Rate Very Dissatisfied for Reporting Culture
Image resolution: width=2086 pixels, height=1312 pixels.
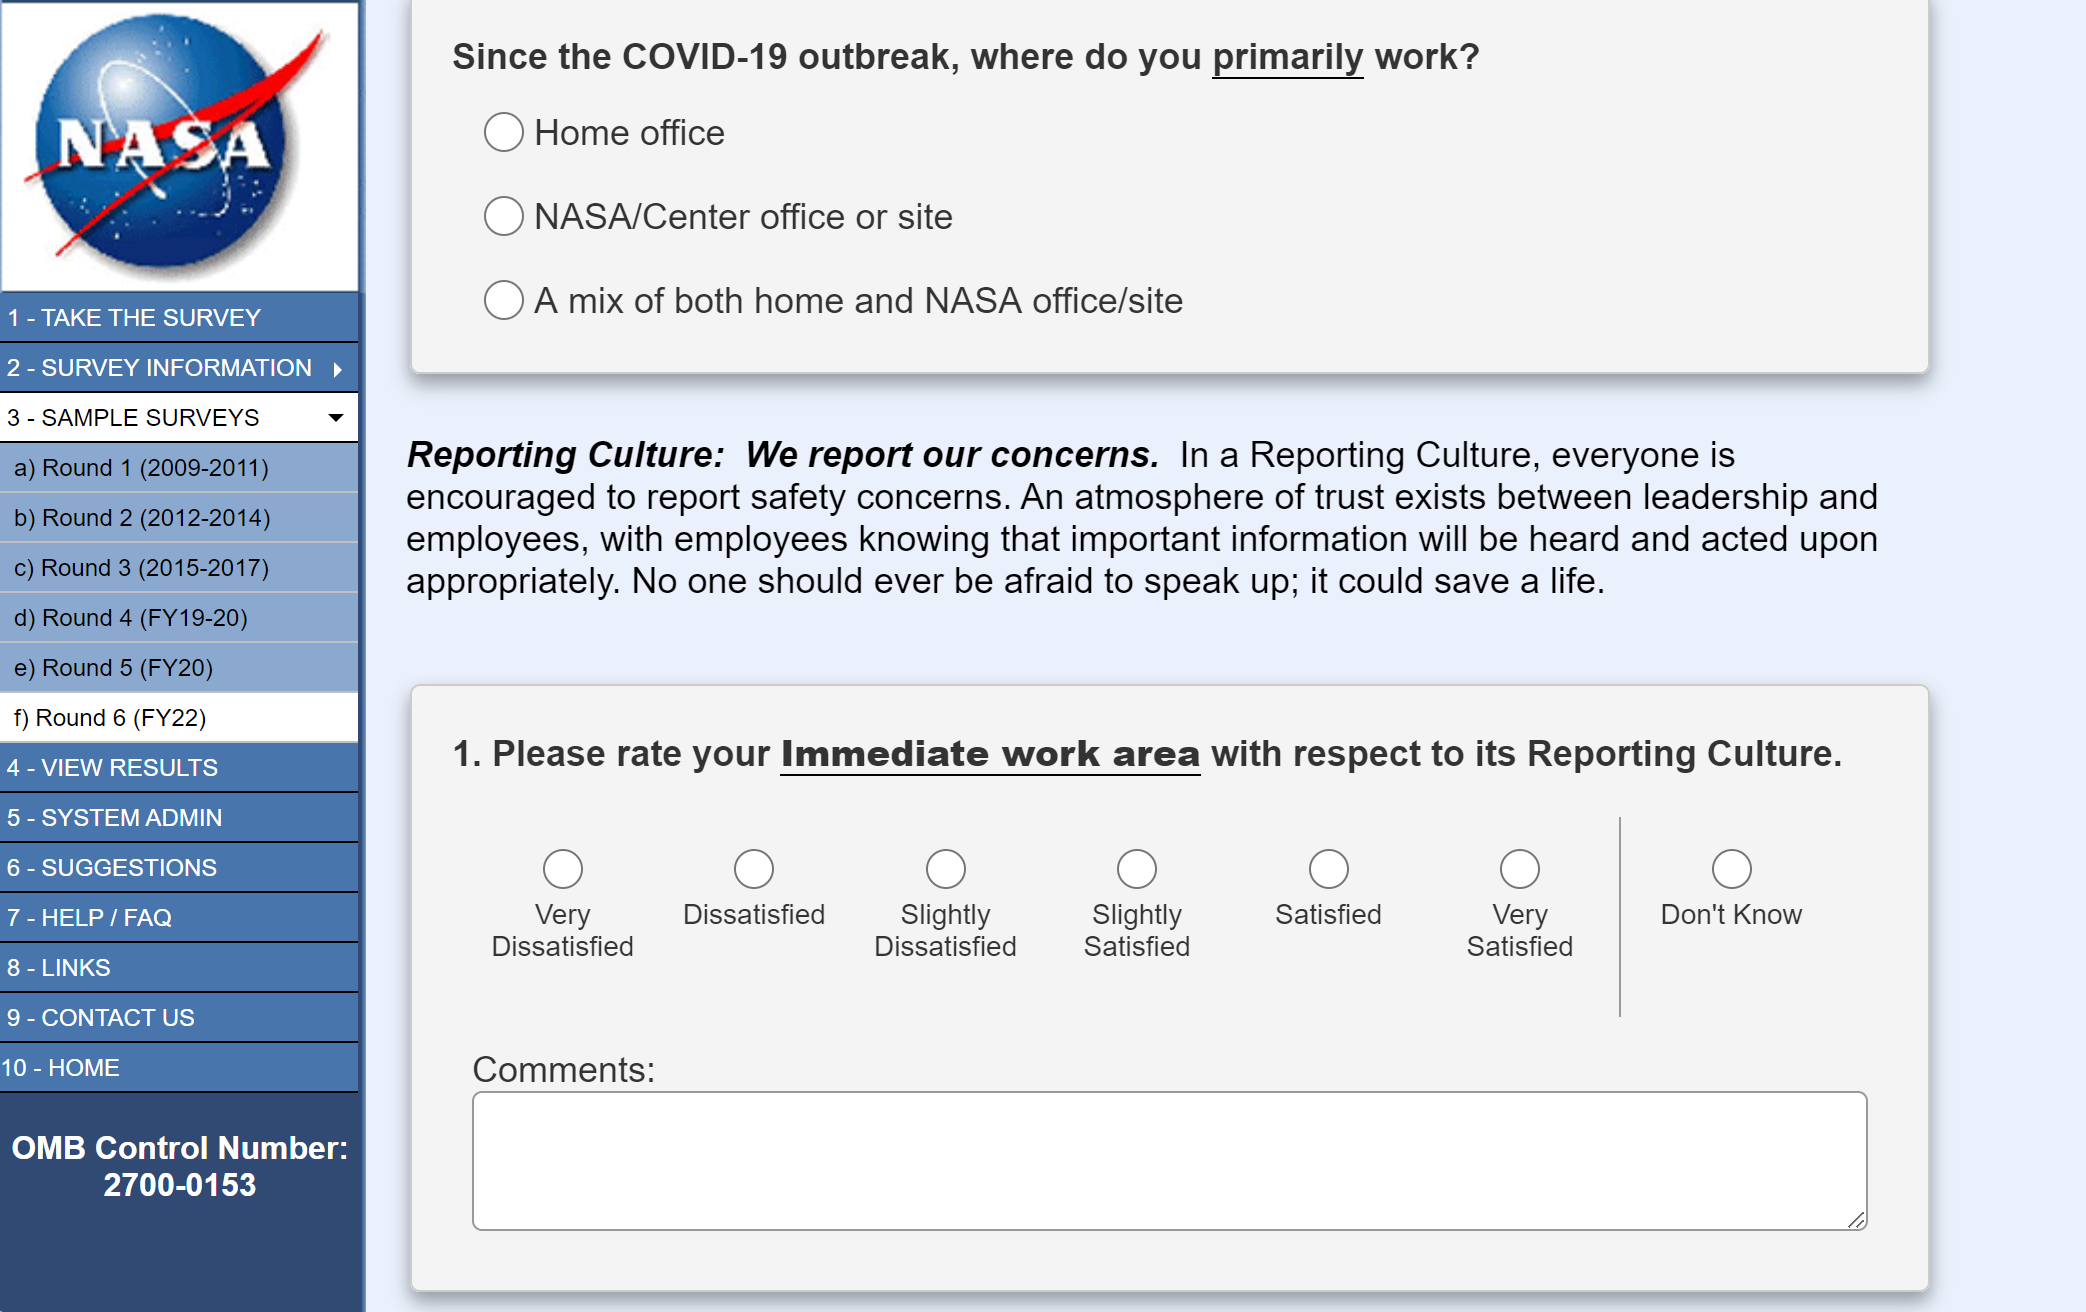563,869
